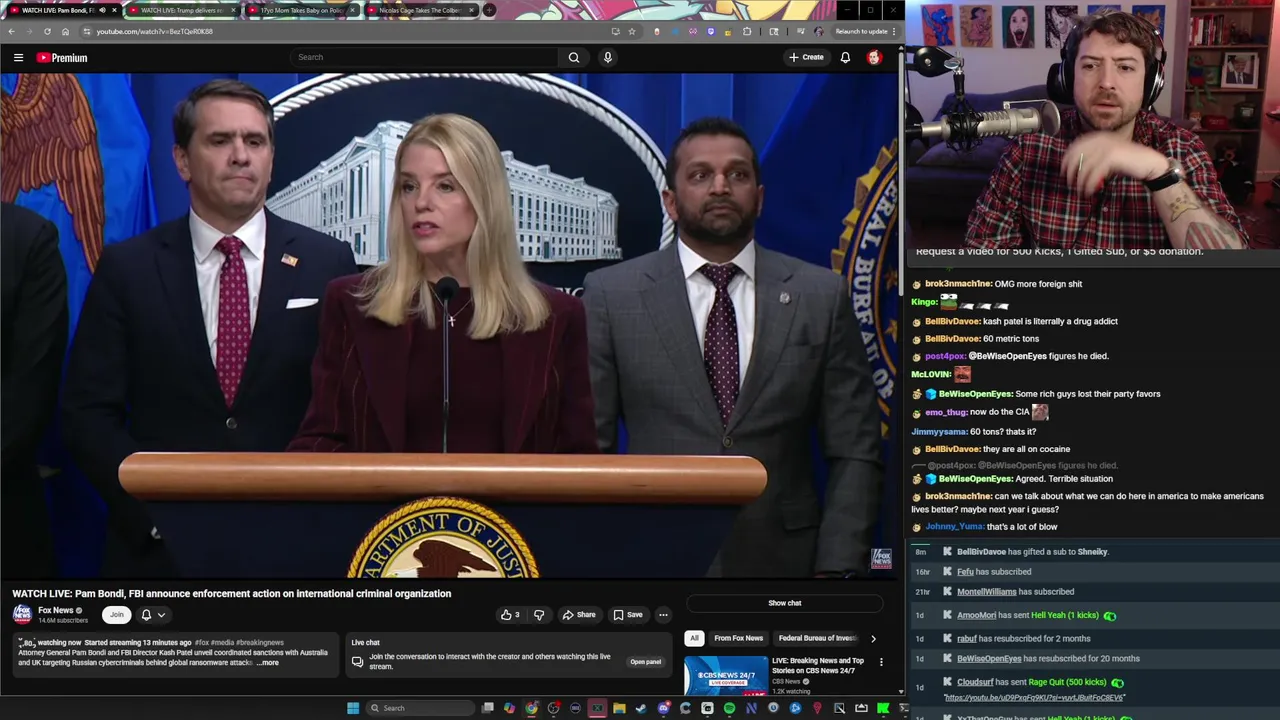1280x720 pixels.
Task: Open the browser extensions puzzle icon
Action: tap(747, 31)
